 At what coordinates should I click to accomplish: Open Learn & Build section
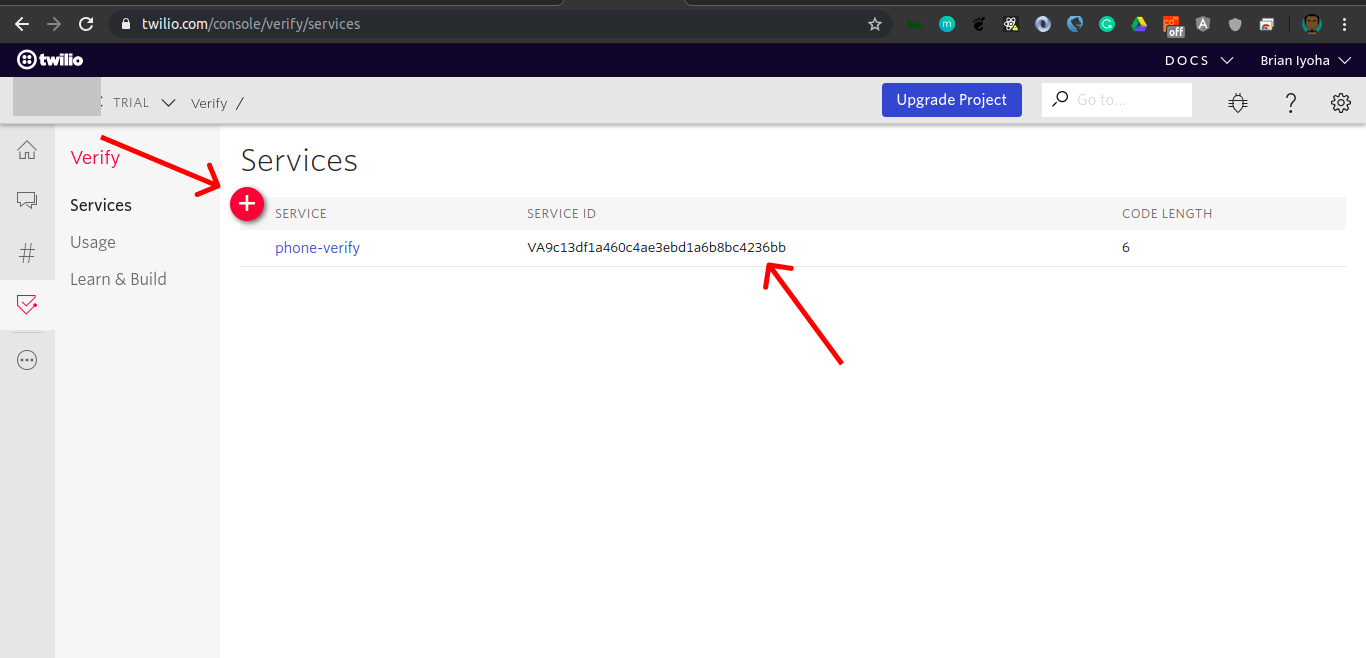click(x=118, y=279)
